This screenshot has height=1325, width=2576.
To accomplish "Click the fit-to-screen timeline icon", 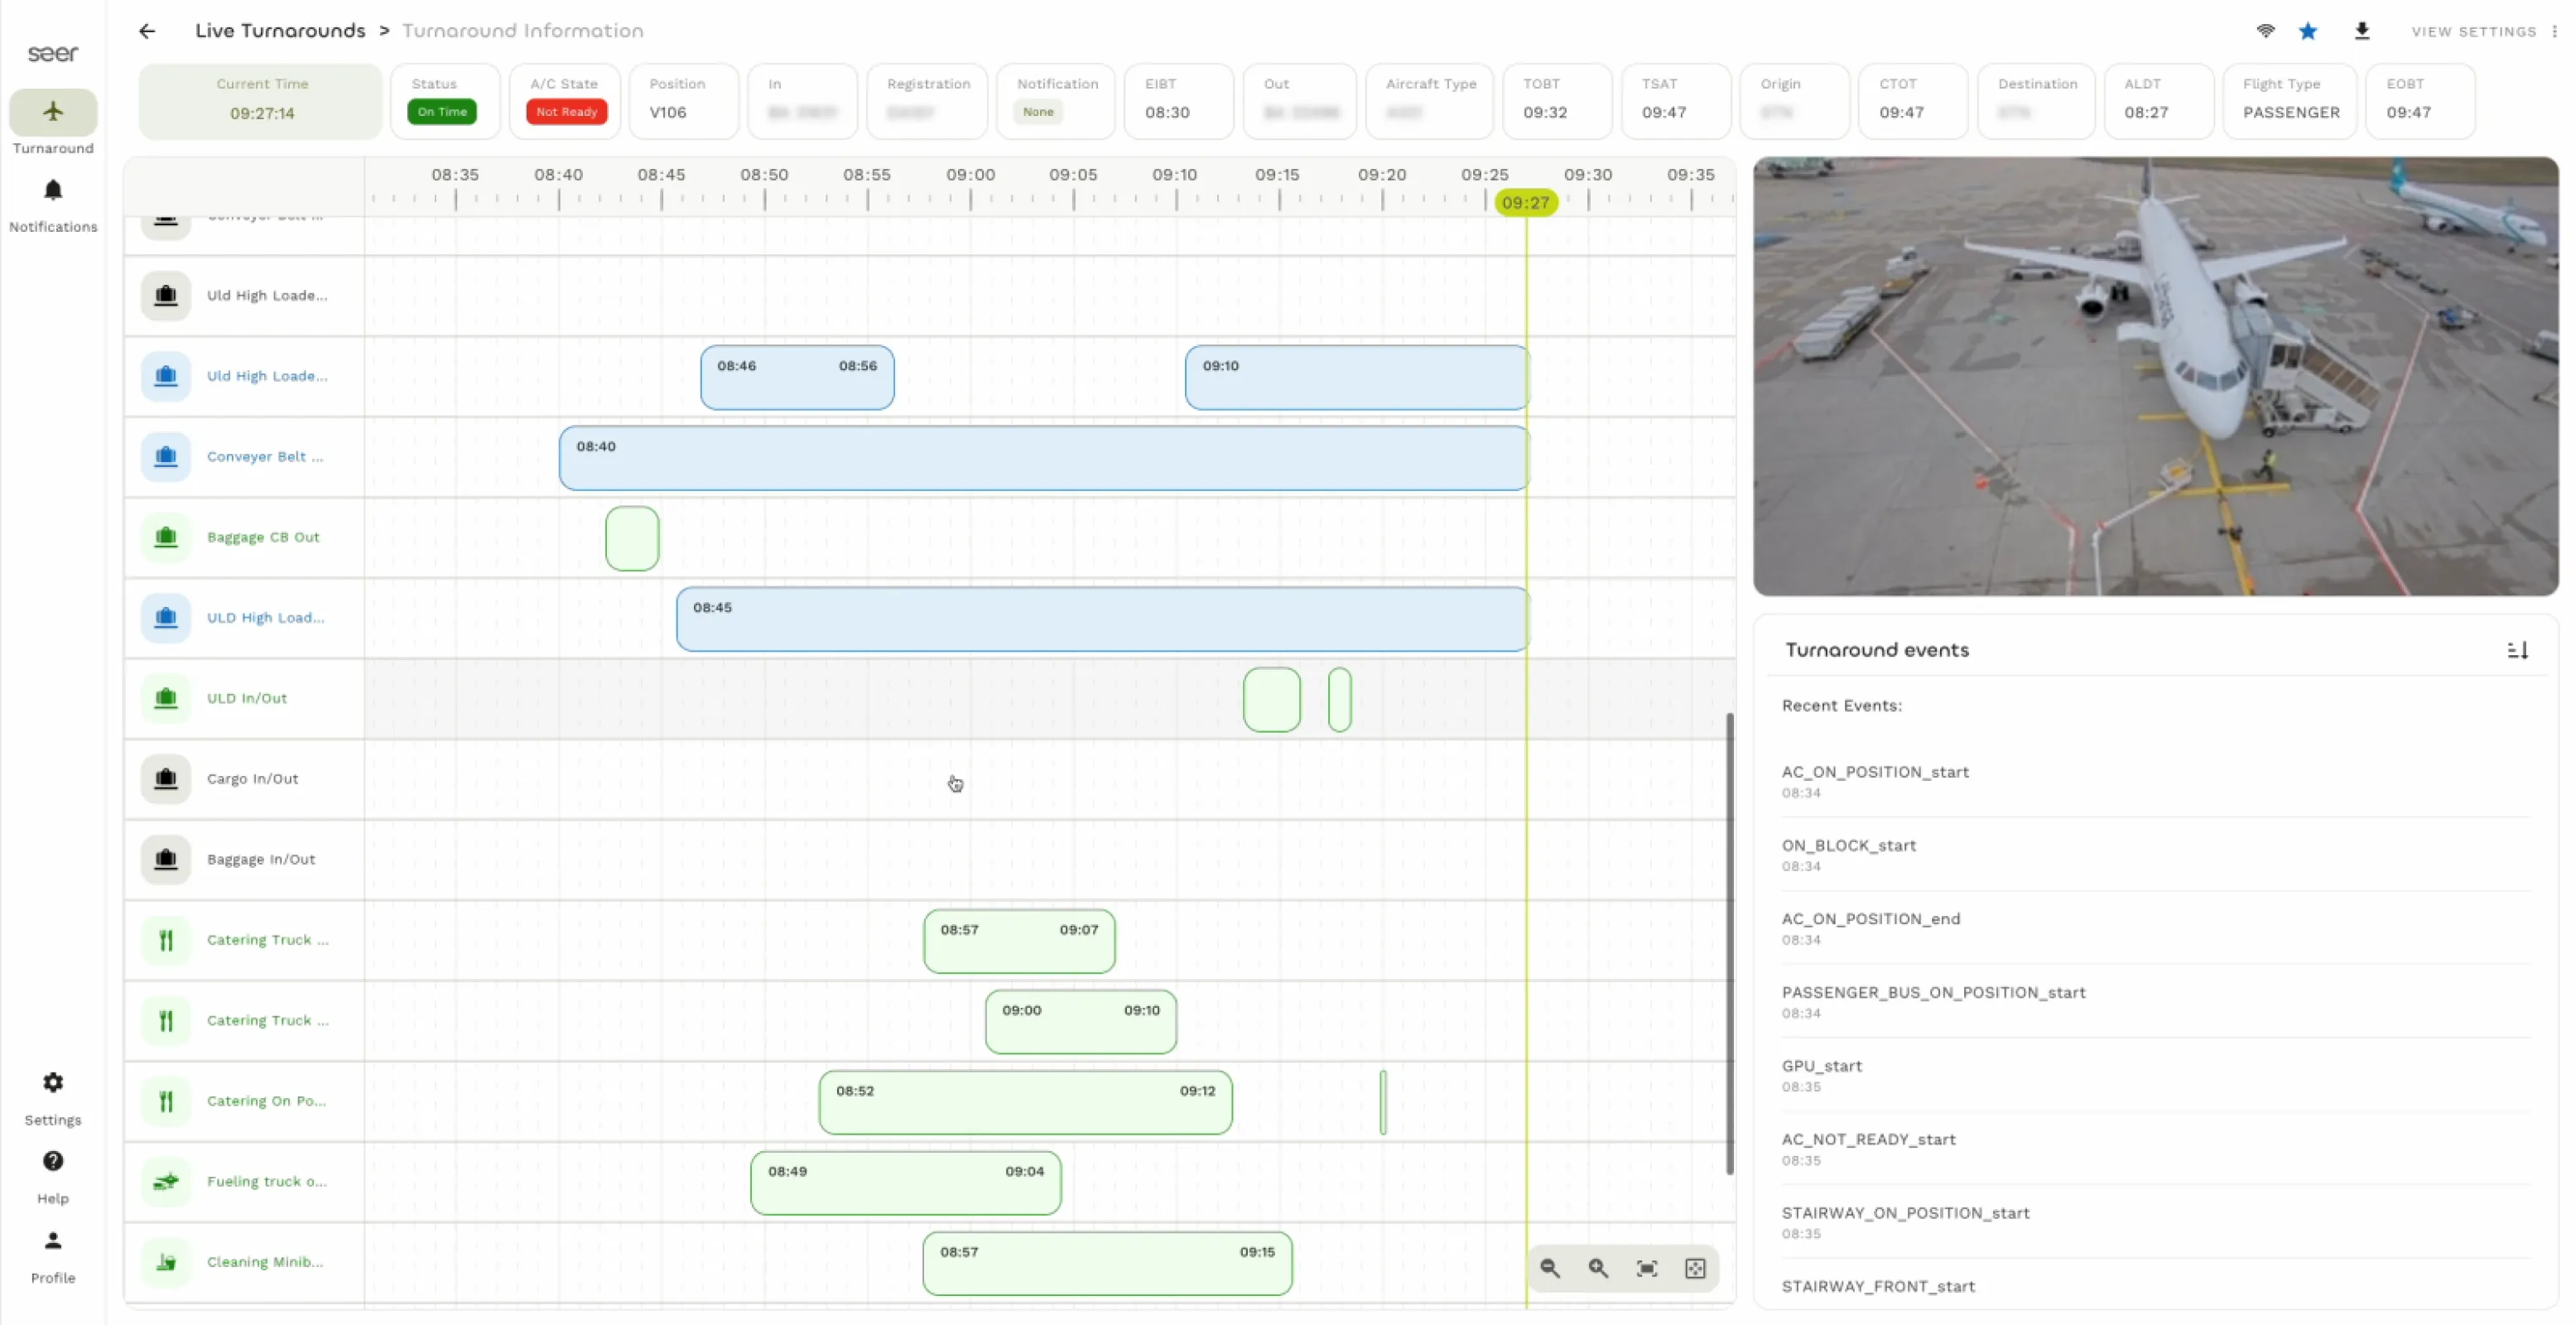I will point(1646,1268).
